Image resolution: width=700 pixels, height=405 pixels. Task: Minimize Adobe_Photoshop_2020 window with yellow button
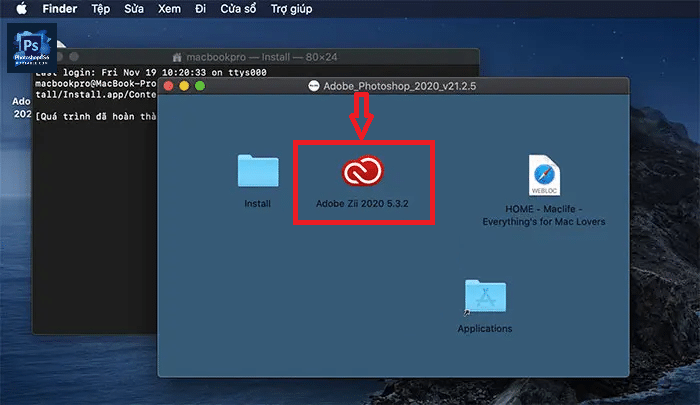[185, 86]
